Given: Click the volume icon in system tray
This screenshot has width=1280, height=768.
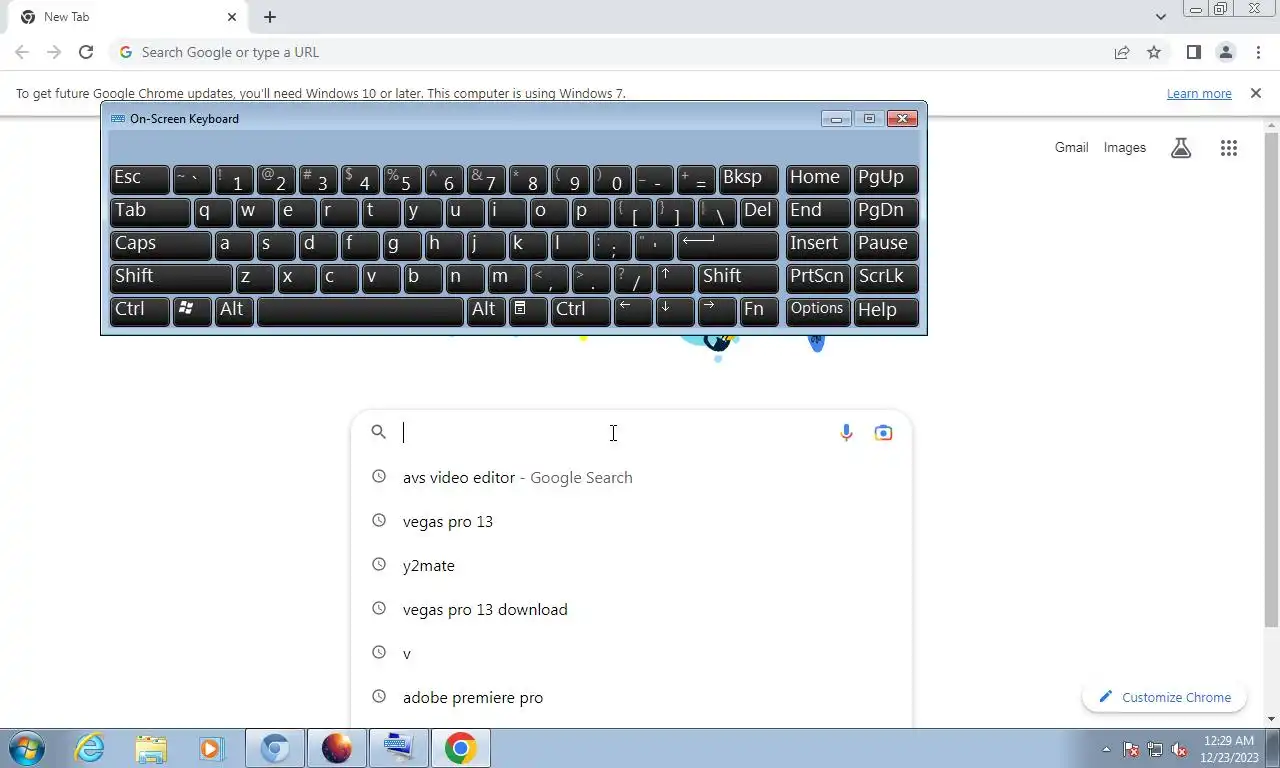Looking at the screenshot, I should (1180, 749).
